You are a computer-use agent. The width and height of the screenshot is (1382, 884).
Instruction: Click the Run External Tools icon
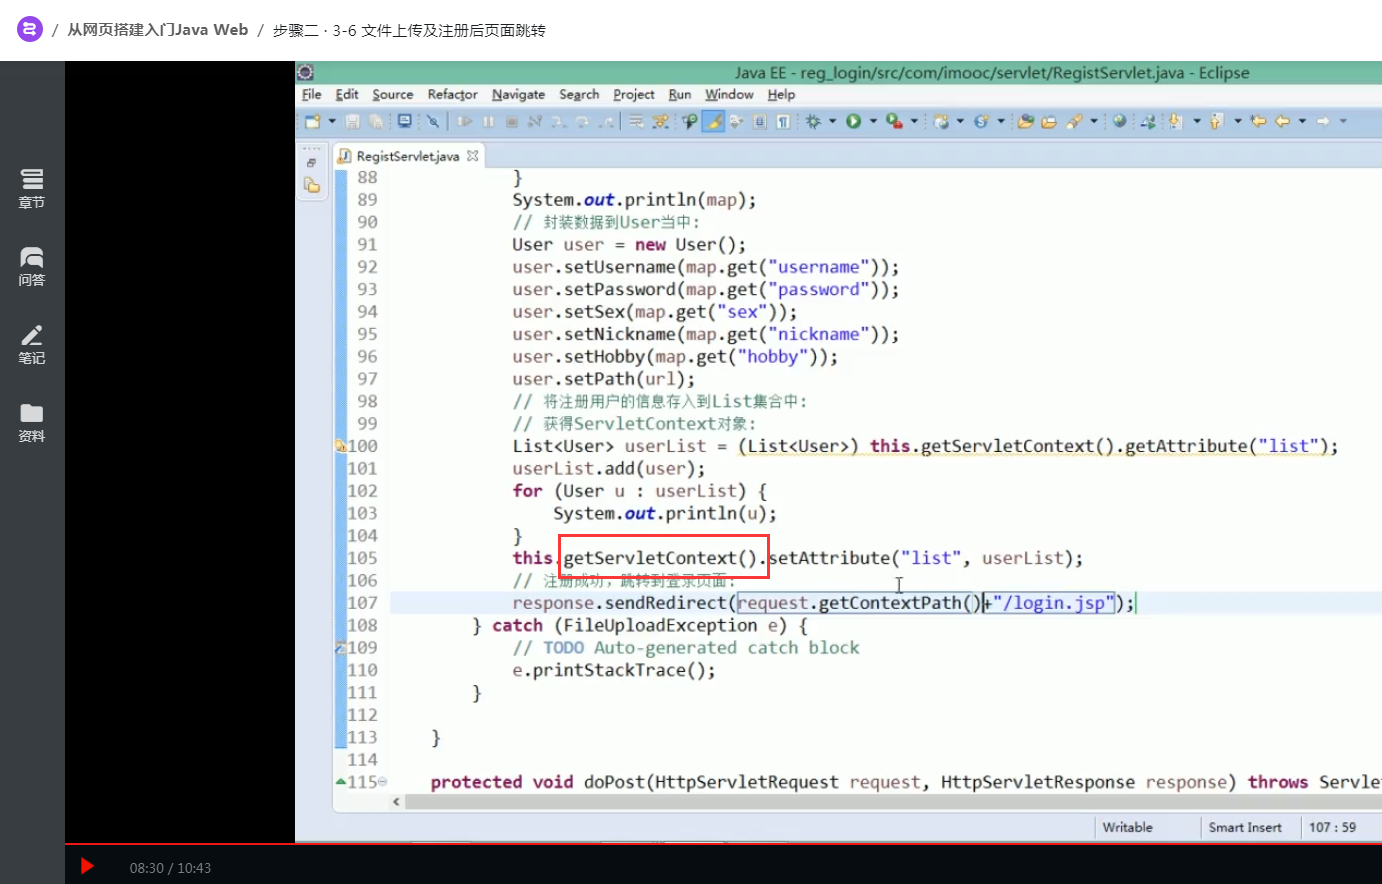(894, 121)
